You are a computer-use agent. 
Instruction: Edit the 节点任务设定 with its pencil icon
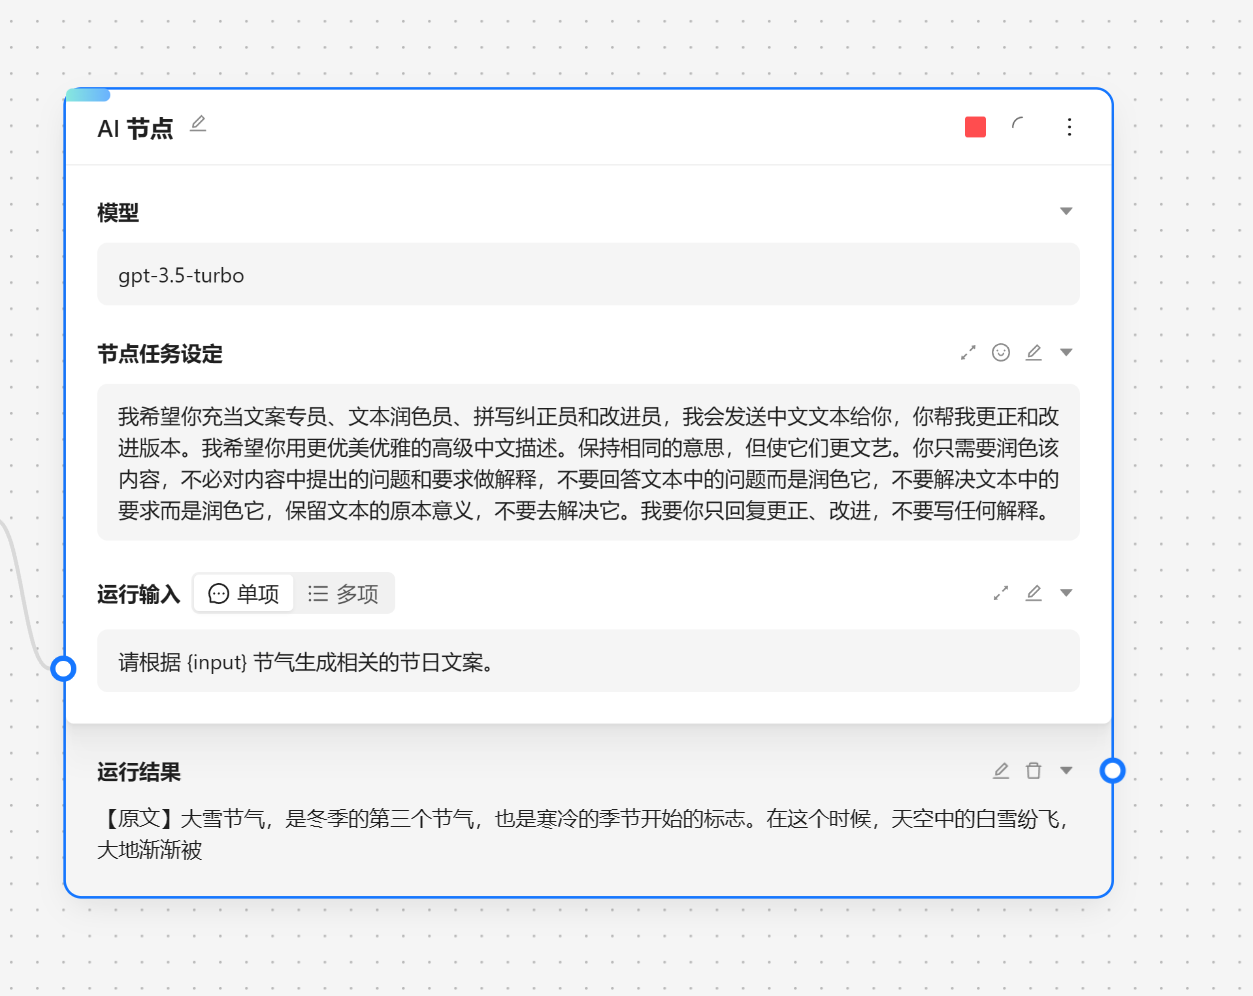click(x=1034, y=352)
